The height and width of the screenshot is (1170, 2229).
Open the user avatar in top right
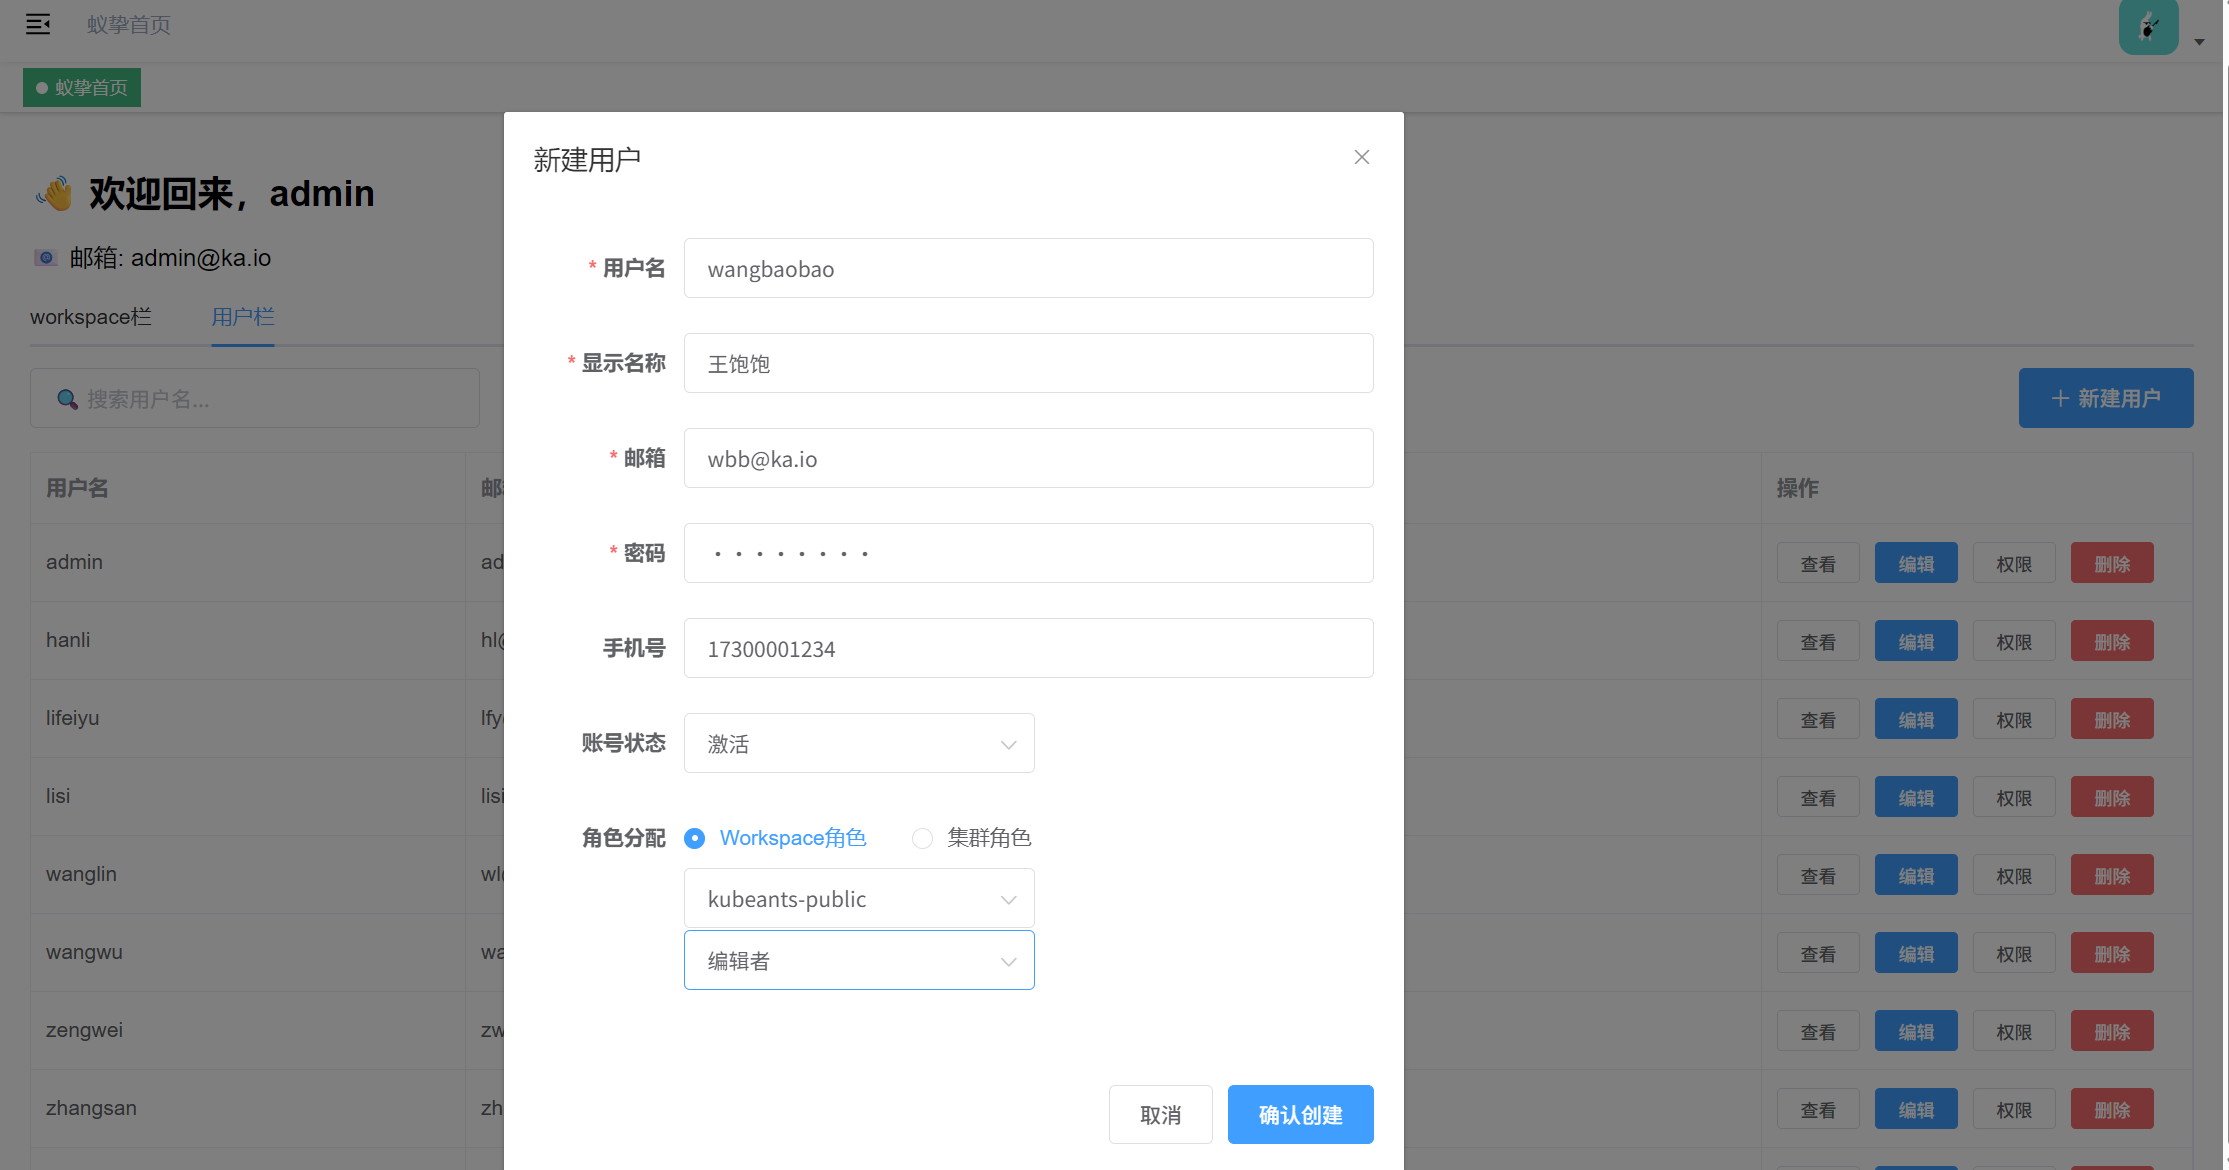click(2147, 27)
